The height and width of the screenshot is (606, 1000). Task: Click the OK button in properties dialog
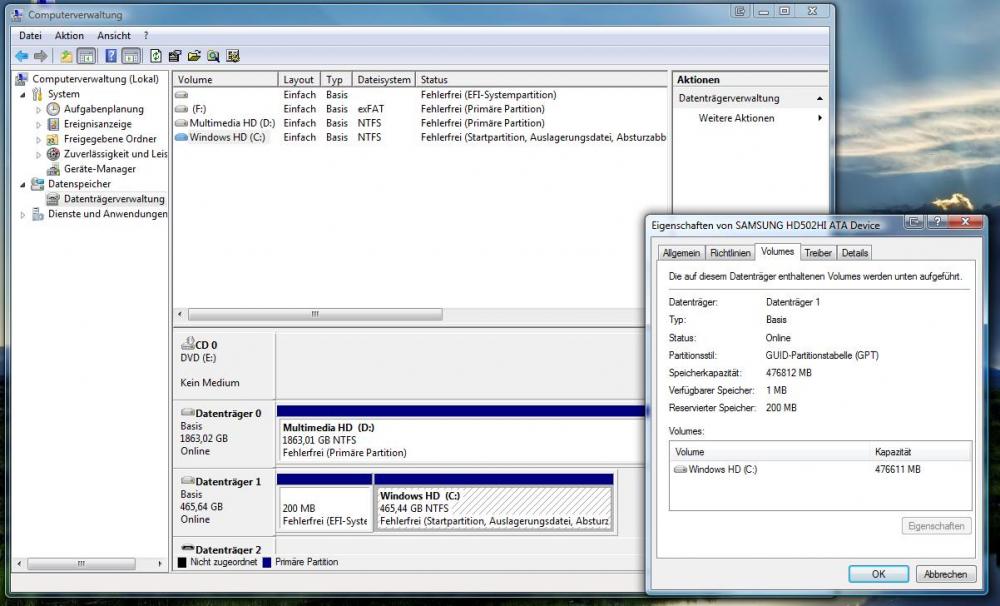coord(878,574)
